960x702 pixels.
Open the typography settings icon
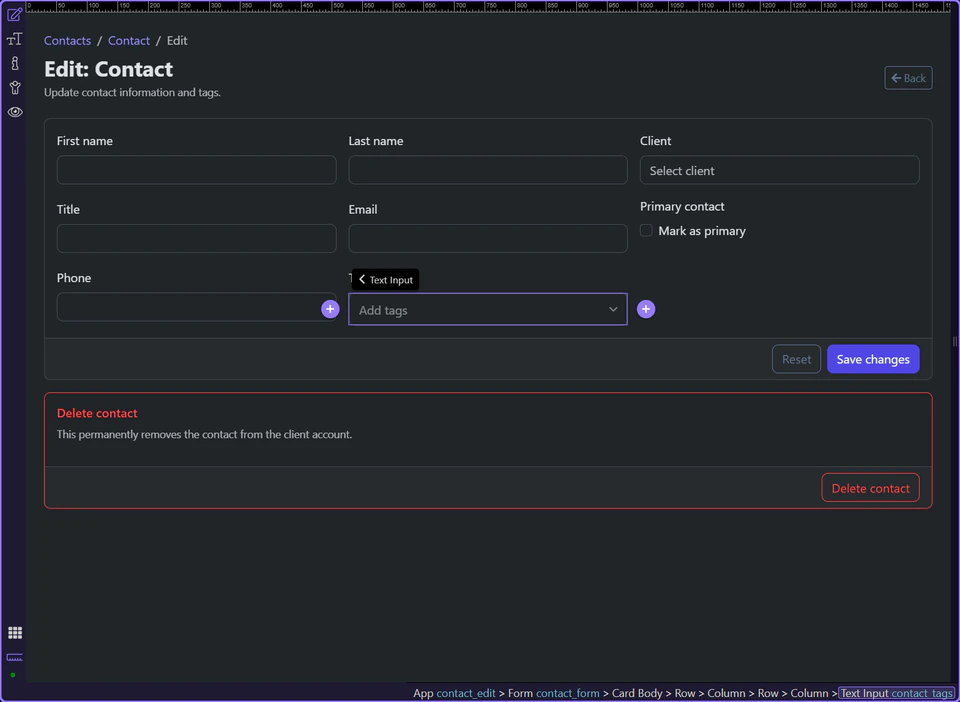pos(14,39)
